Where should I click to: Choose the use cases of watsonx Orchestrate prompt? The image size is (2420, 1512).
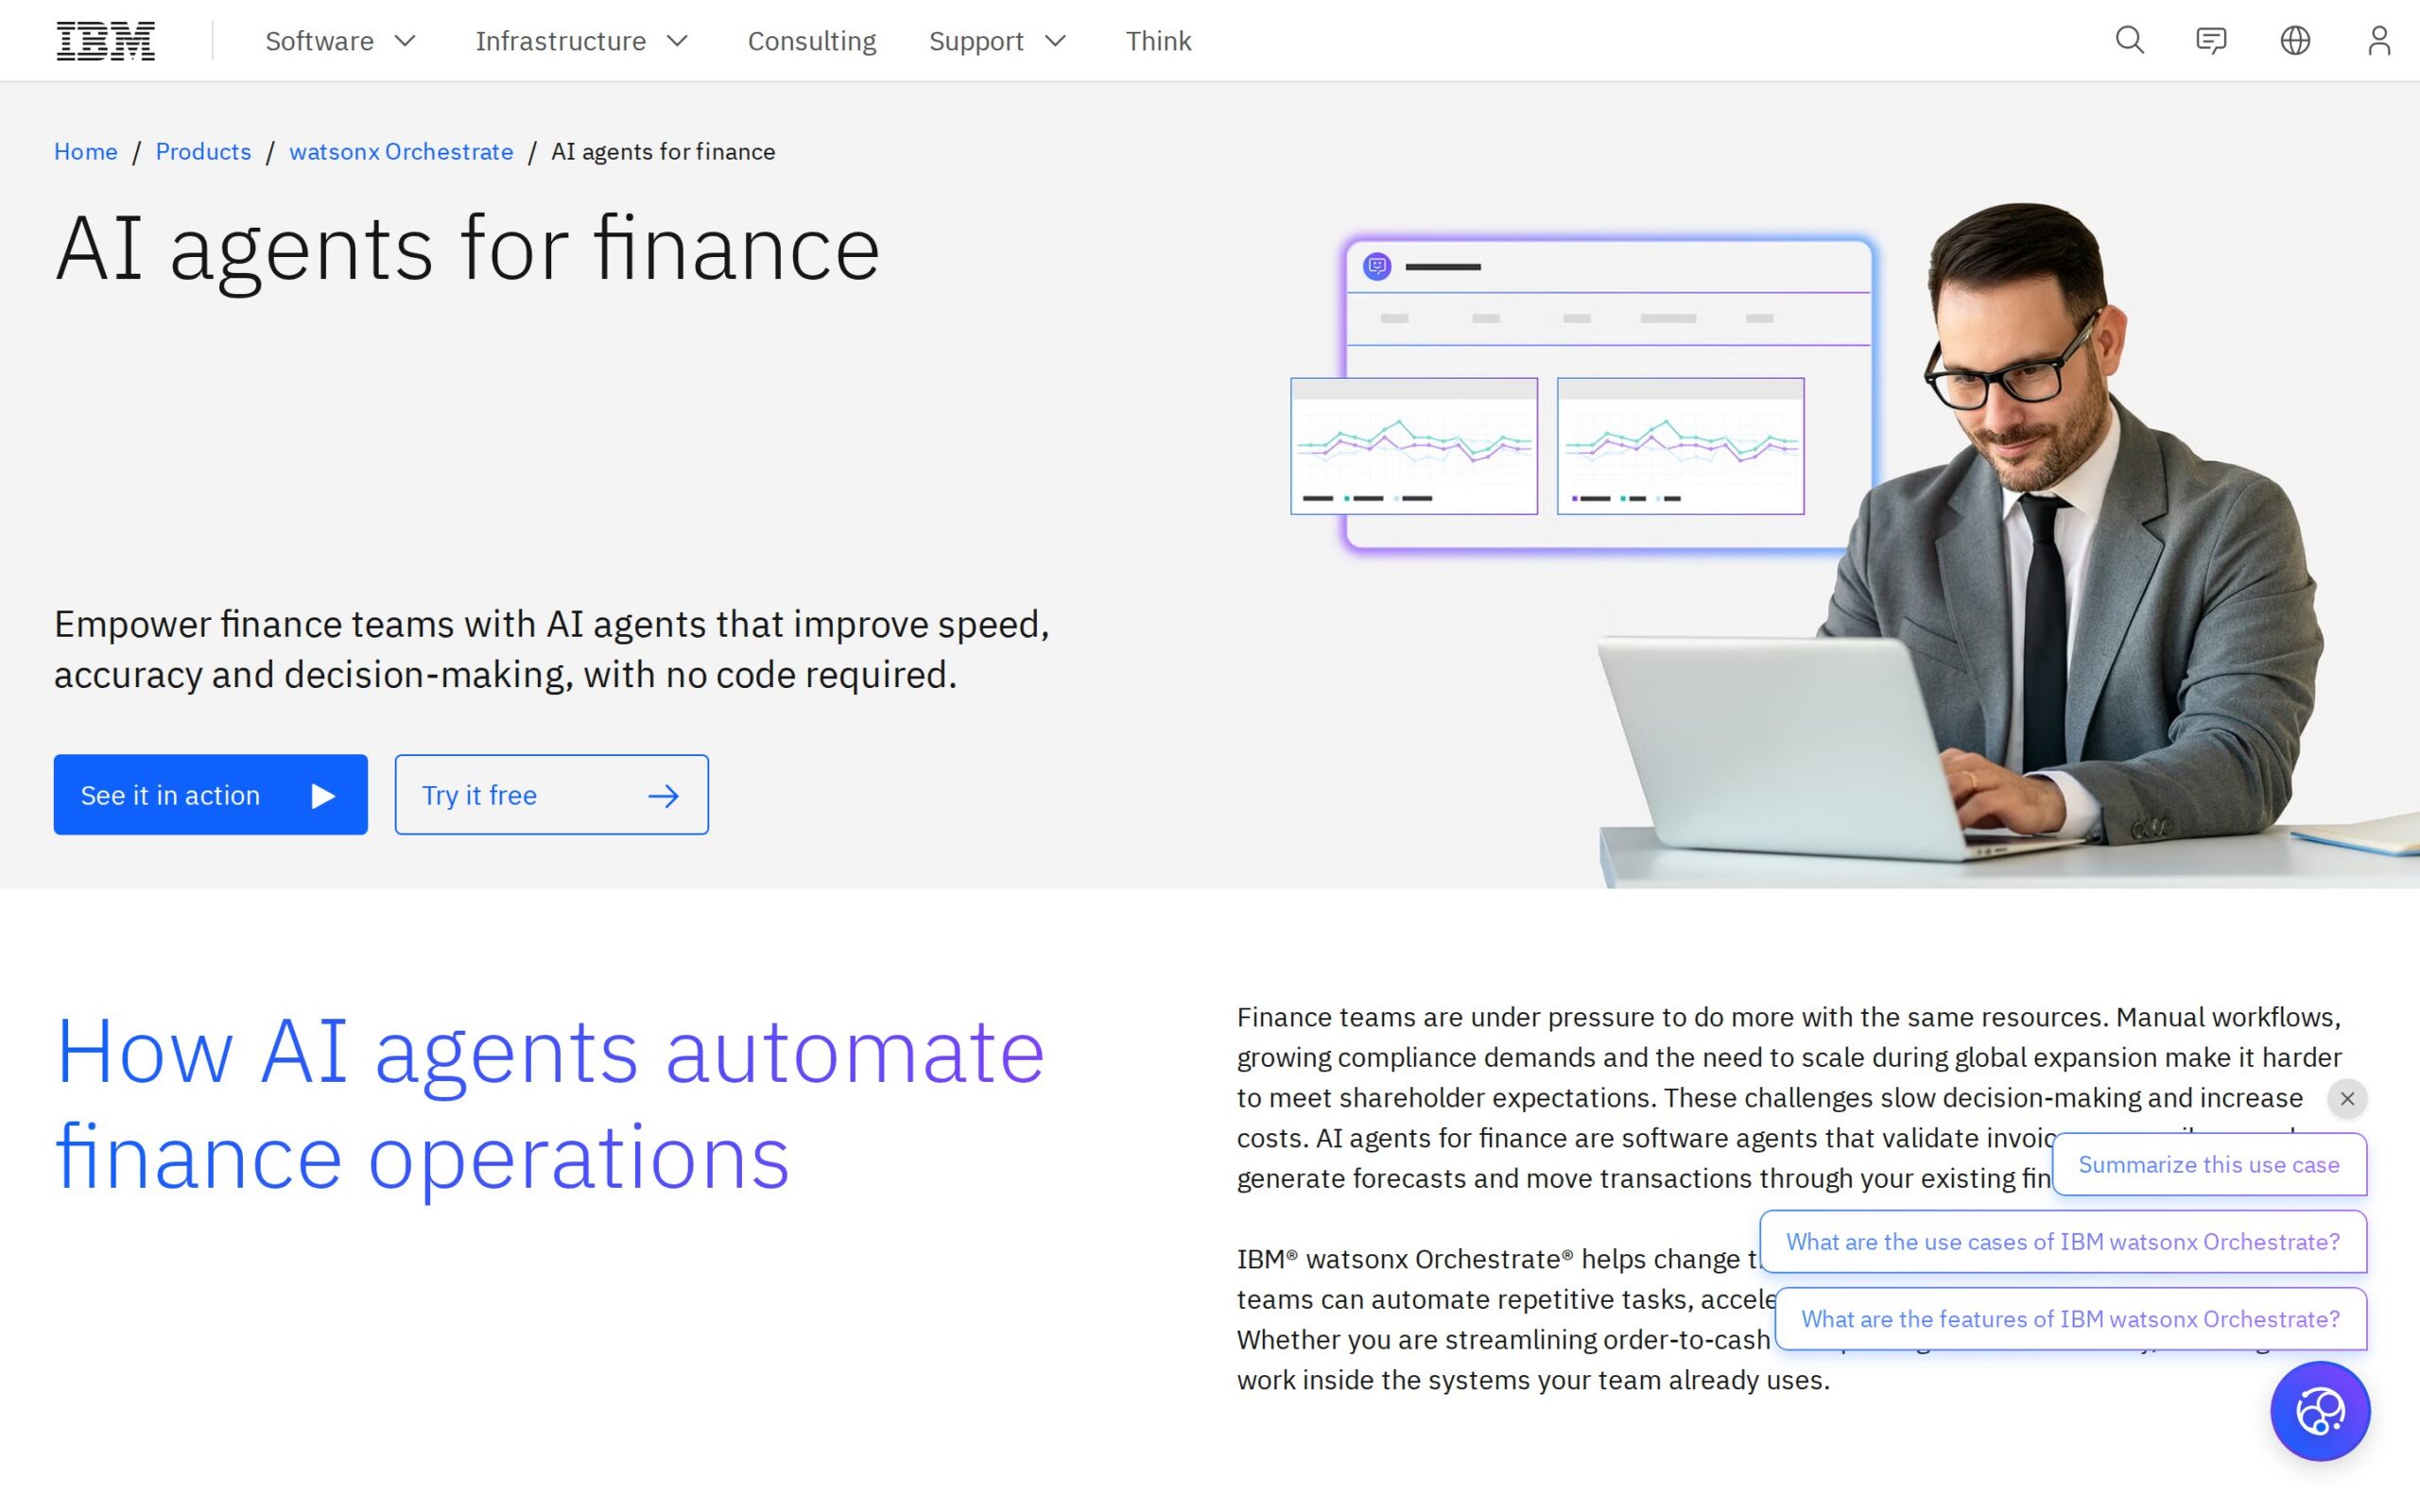pos(2063,1241)
